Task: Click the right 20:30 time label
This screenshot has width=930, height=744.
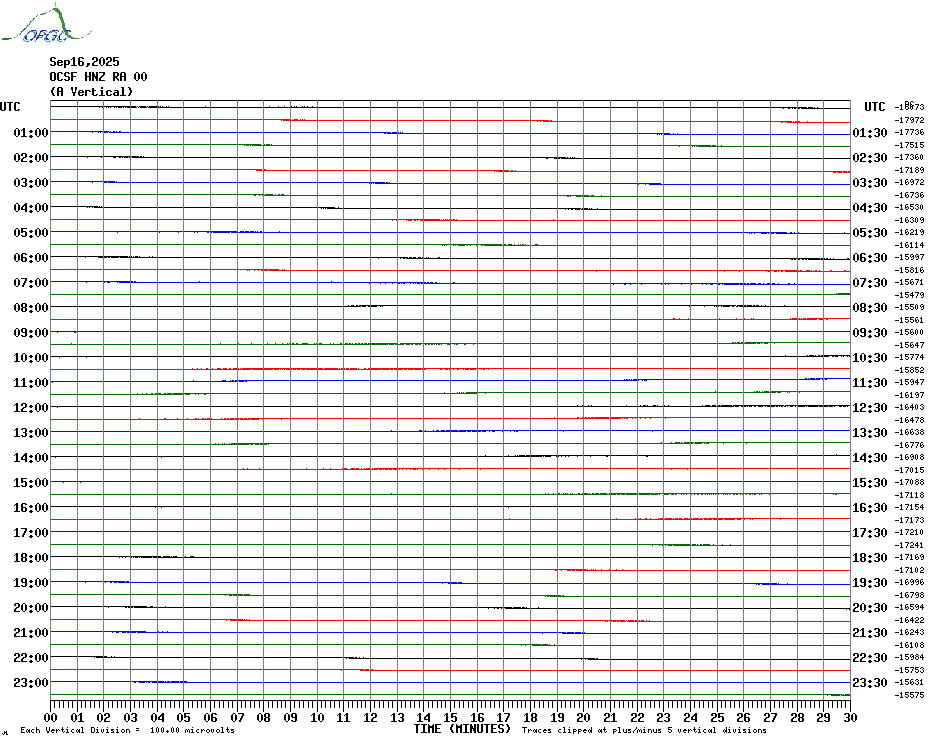Action: pyautogui.click(x=870, y=608)
